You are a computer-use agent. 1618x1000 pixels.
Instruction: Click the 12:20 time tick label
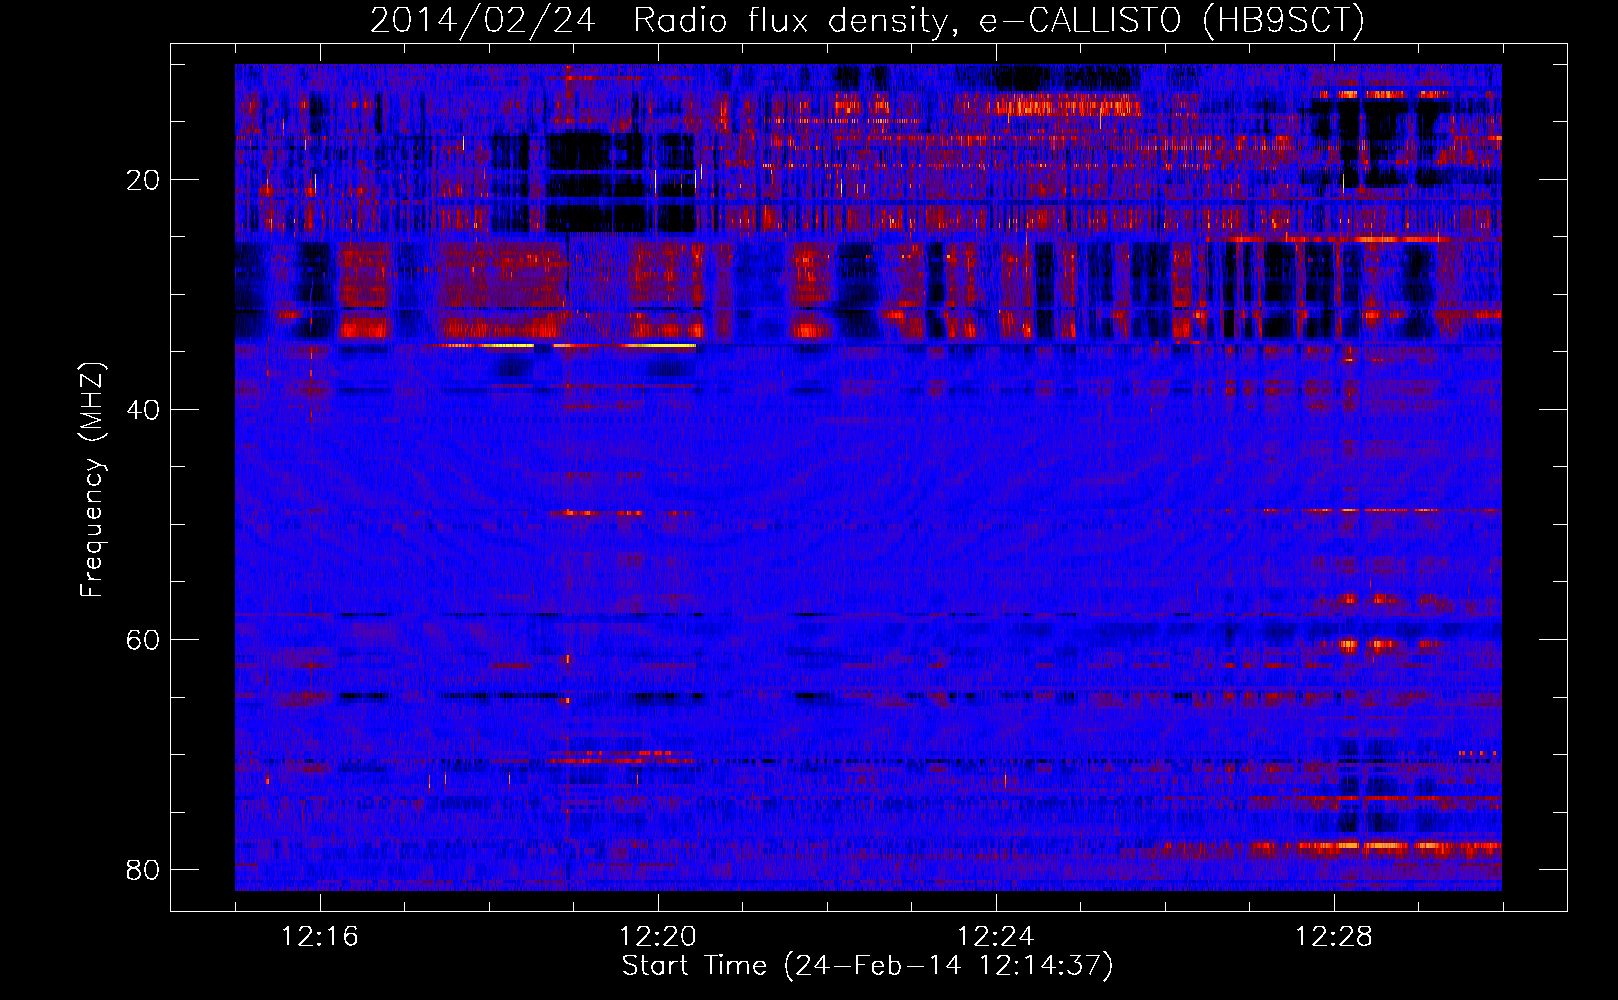tap(658, 937)
